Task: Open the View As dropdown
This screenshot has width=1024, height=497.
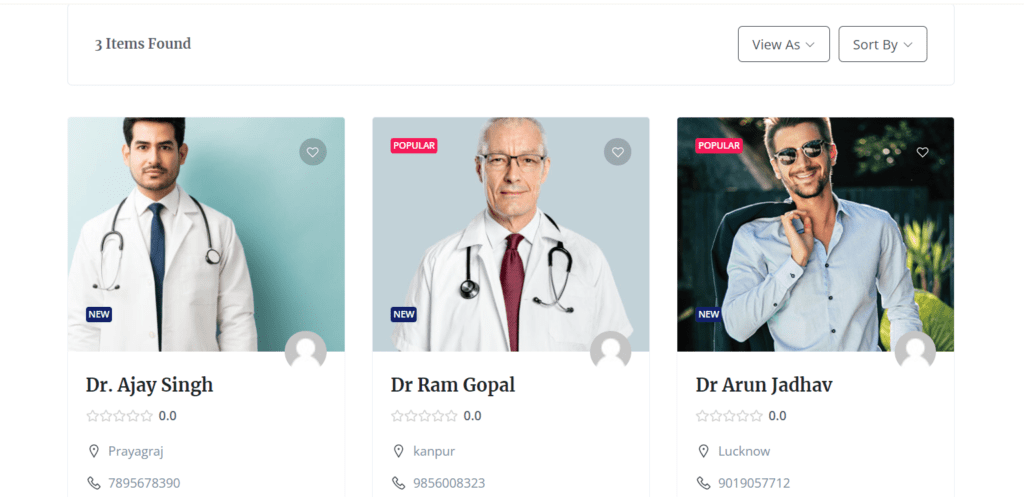Action: (784, 44)
